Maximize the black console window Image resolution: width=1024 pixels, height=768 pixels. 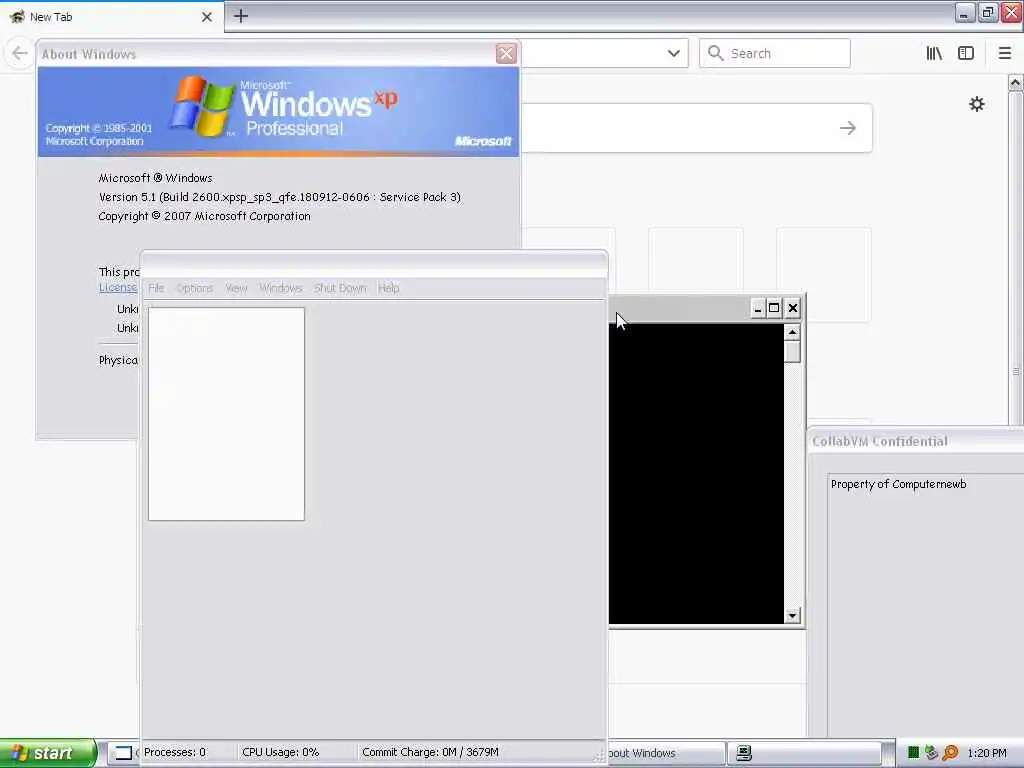775,308
